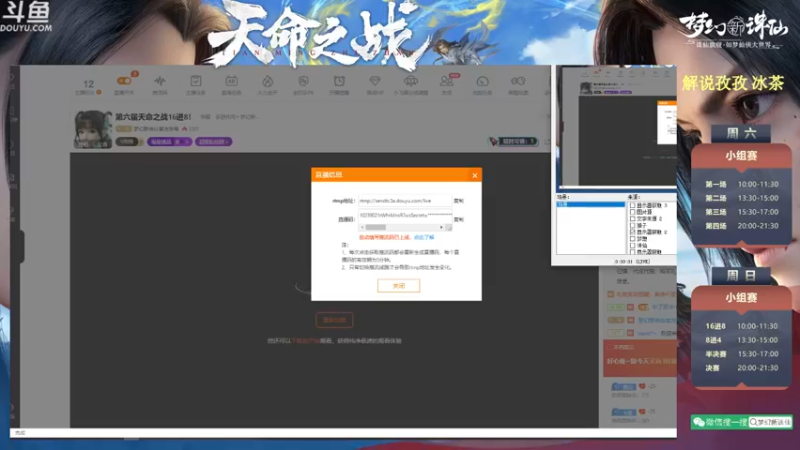800x450 pixels.
Task: Expand the first purple pill under title
Action: coord(169,141)
